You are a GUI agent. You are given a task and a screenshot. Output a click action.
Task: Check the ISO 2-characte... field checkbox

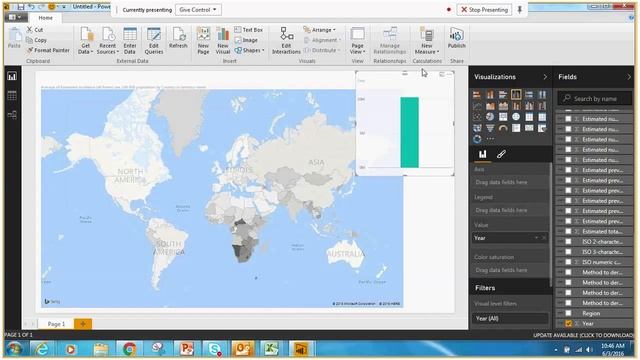(568, 242)
